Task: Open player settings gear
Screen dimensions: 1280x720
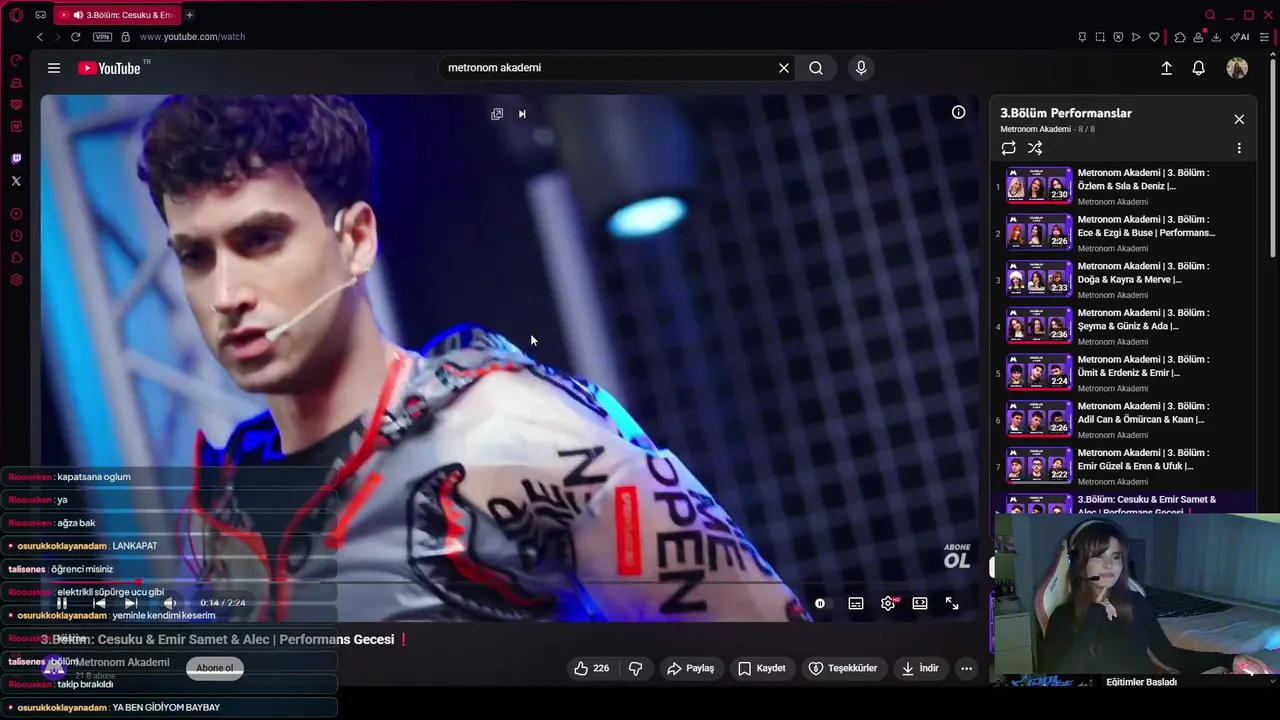Action: (x=888, y=603)
